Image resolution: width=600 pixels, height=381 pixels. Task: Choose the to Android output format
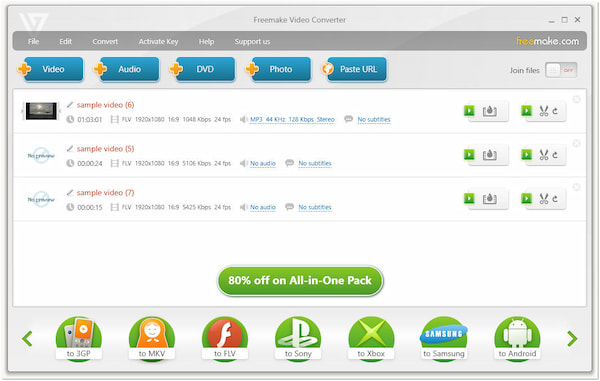(517, 339)
